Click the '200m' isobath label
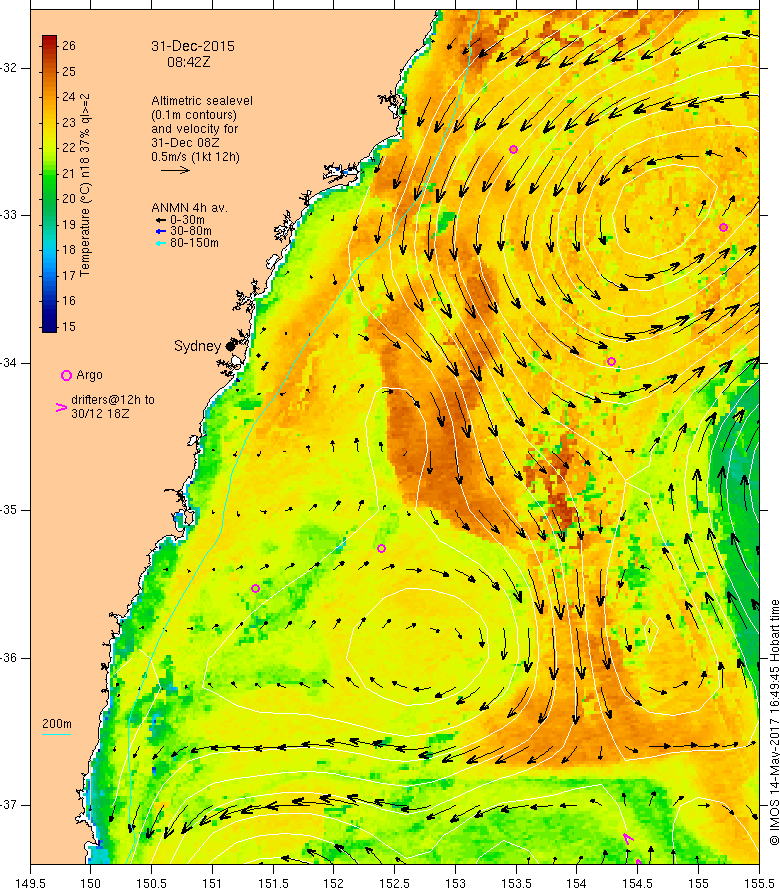 tap(57, 724)
